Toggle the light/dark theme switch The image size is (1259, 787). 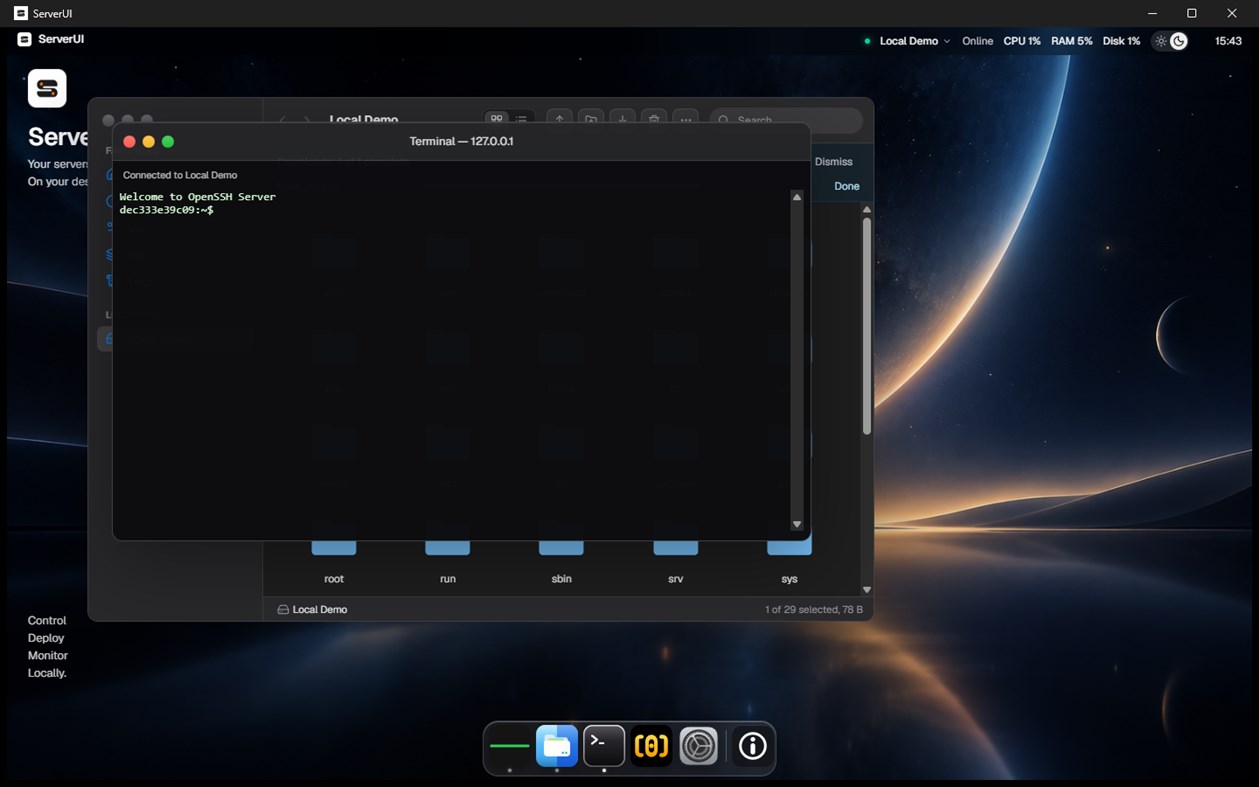click(1170, 41)
